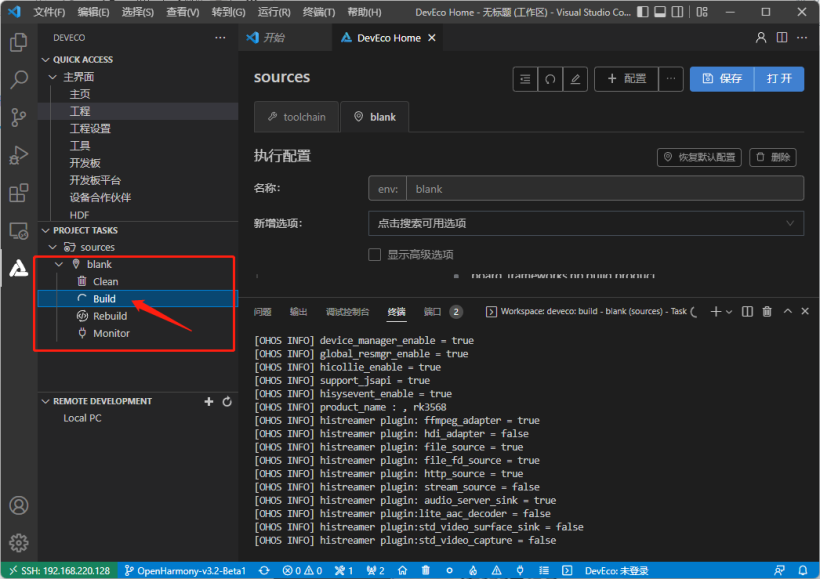Click the 恢复默认配置 button
The height and width of the screenshot is (579, 820).
pos(699,157)
